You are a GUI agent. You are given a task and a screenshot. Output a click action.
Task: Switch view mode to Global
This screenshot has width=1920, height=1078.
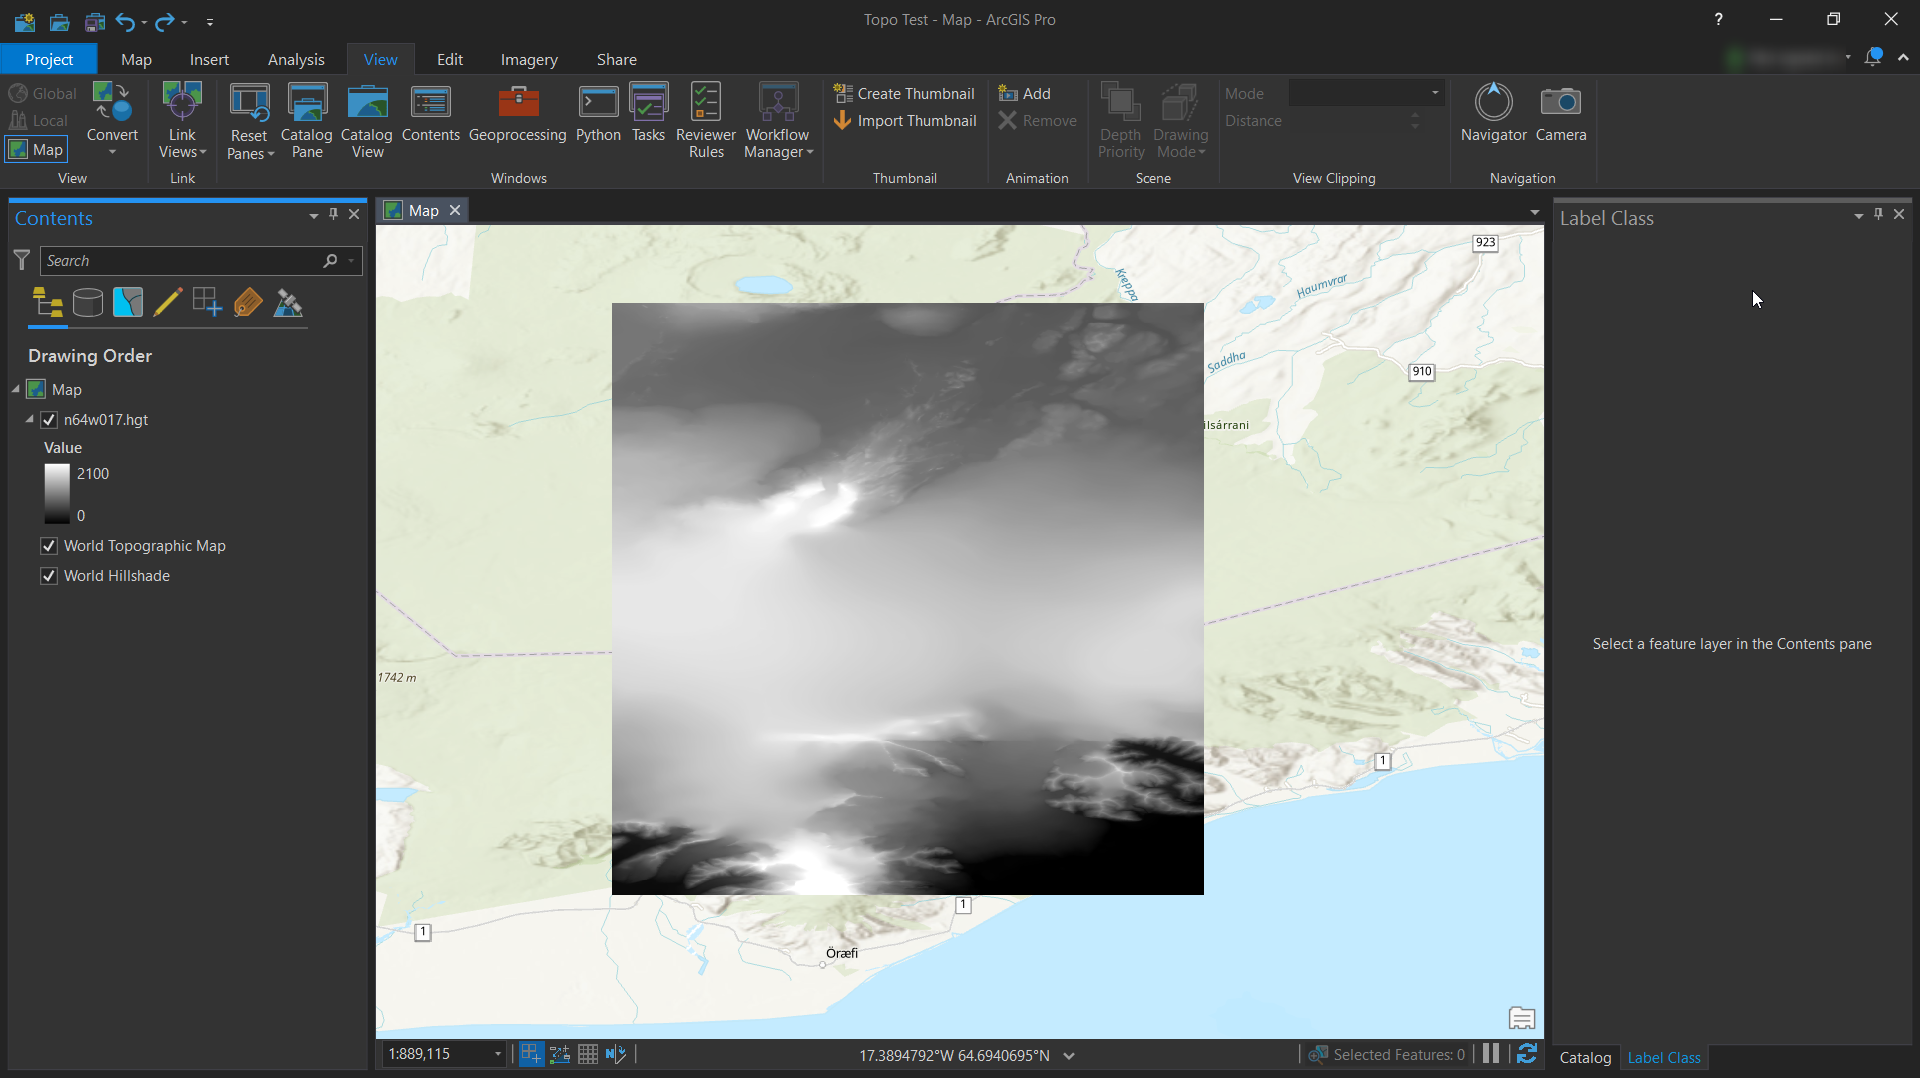42,93
